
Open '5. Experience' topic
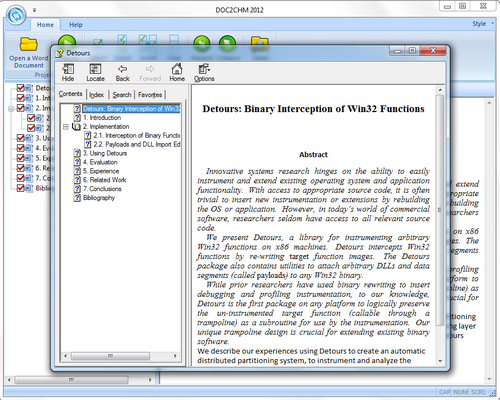[101, 171]
